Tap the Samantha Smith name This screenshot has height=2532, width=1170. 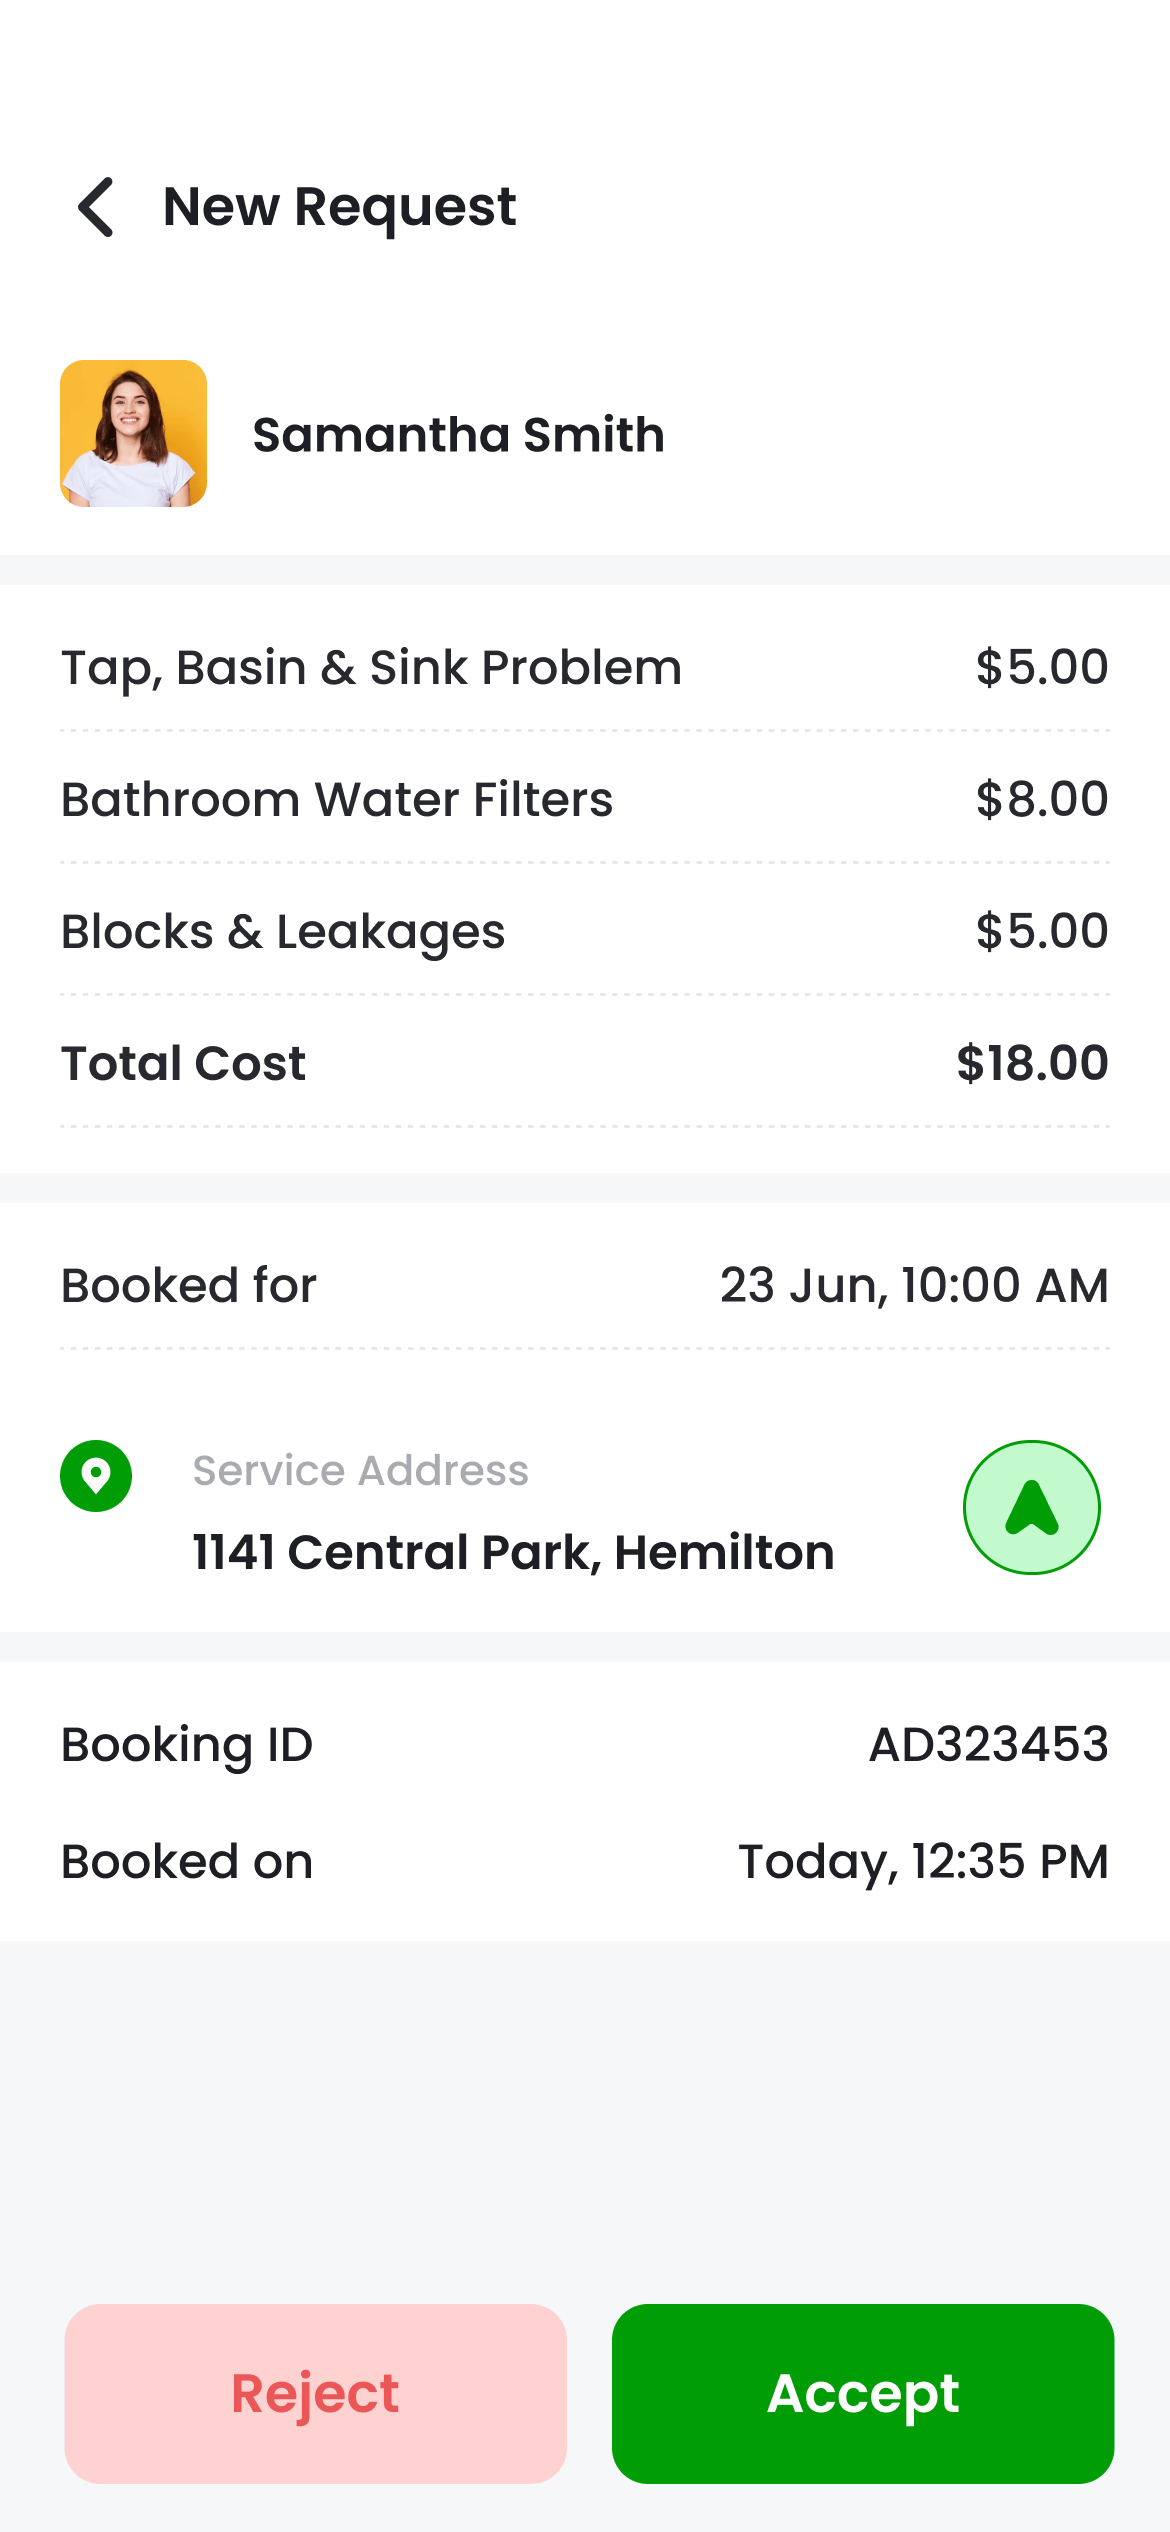(x=458, y=435)
